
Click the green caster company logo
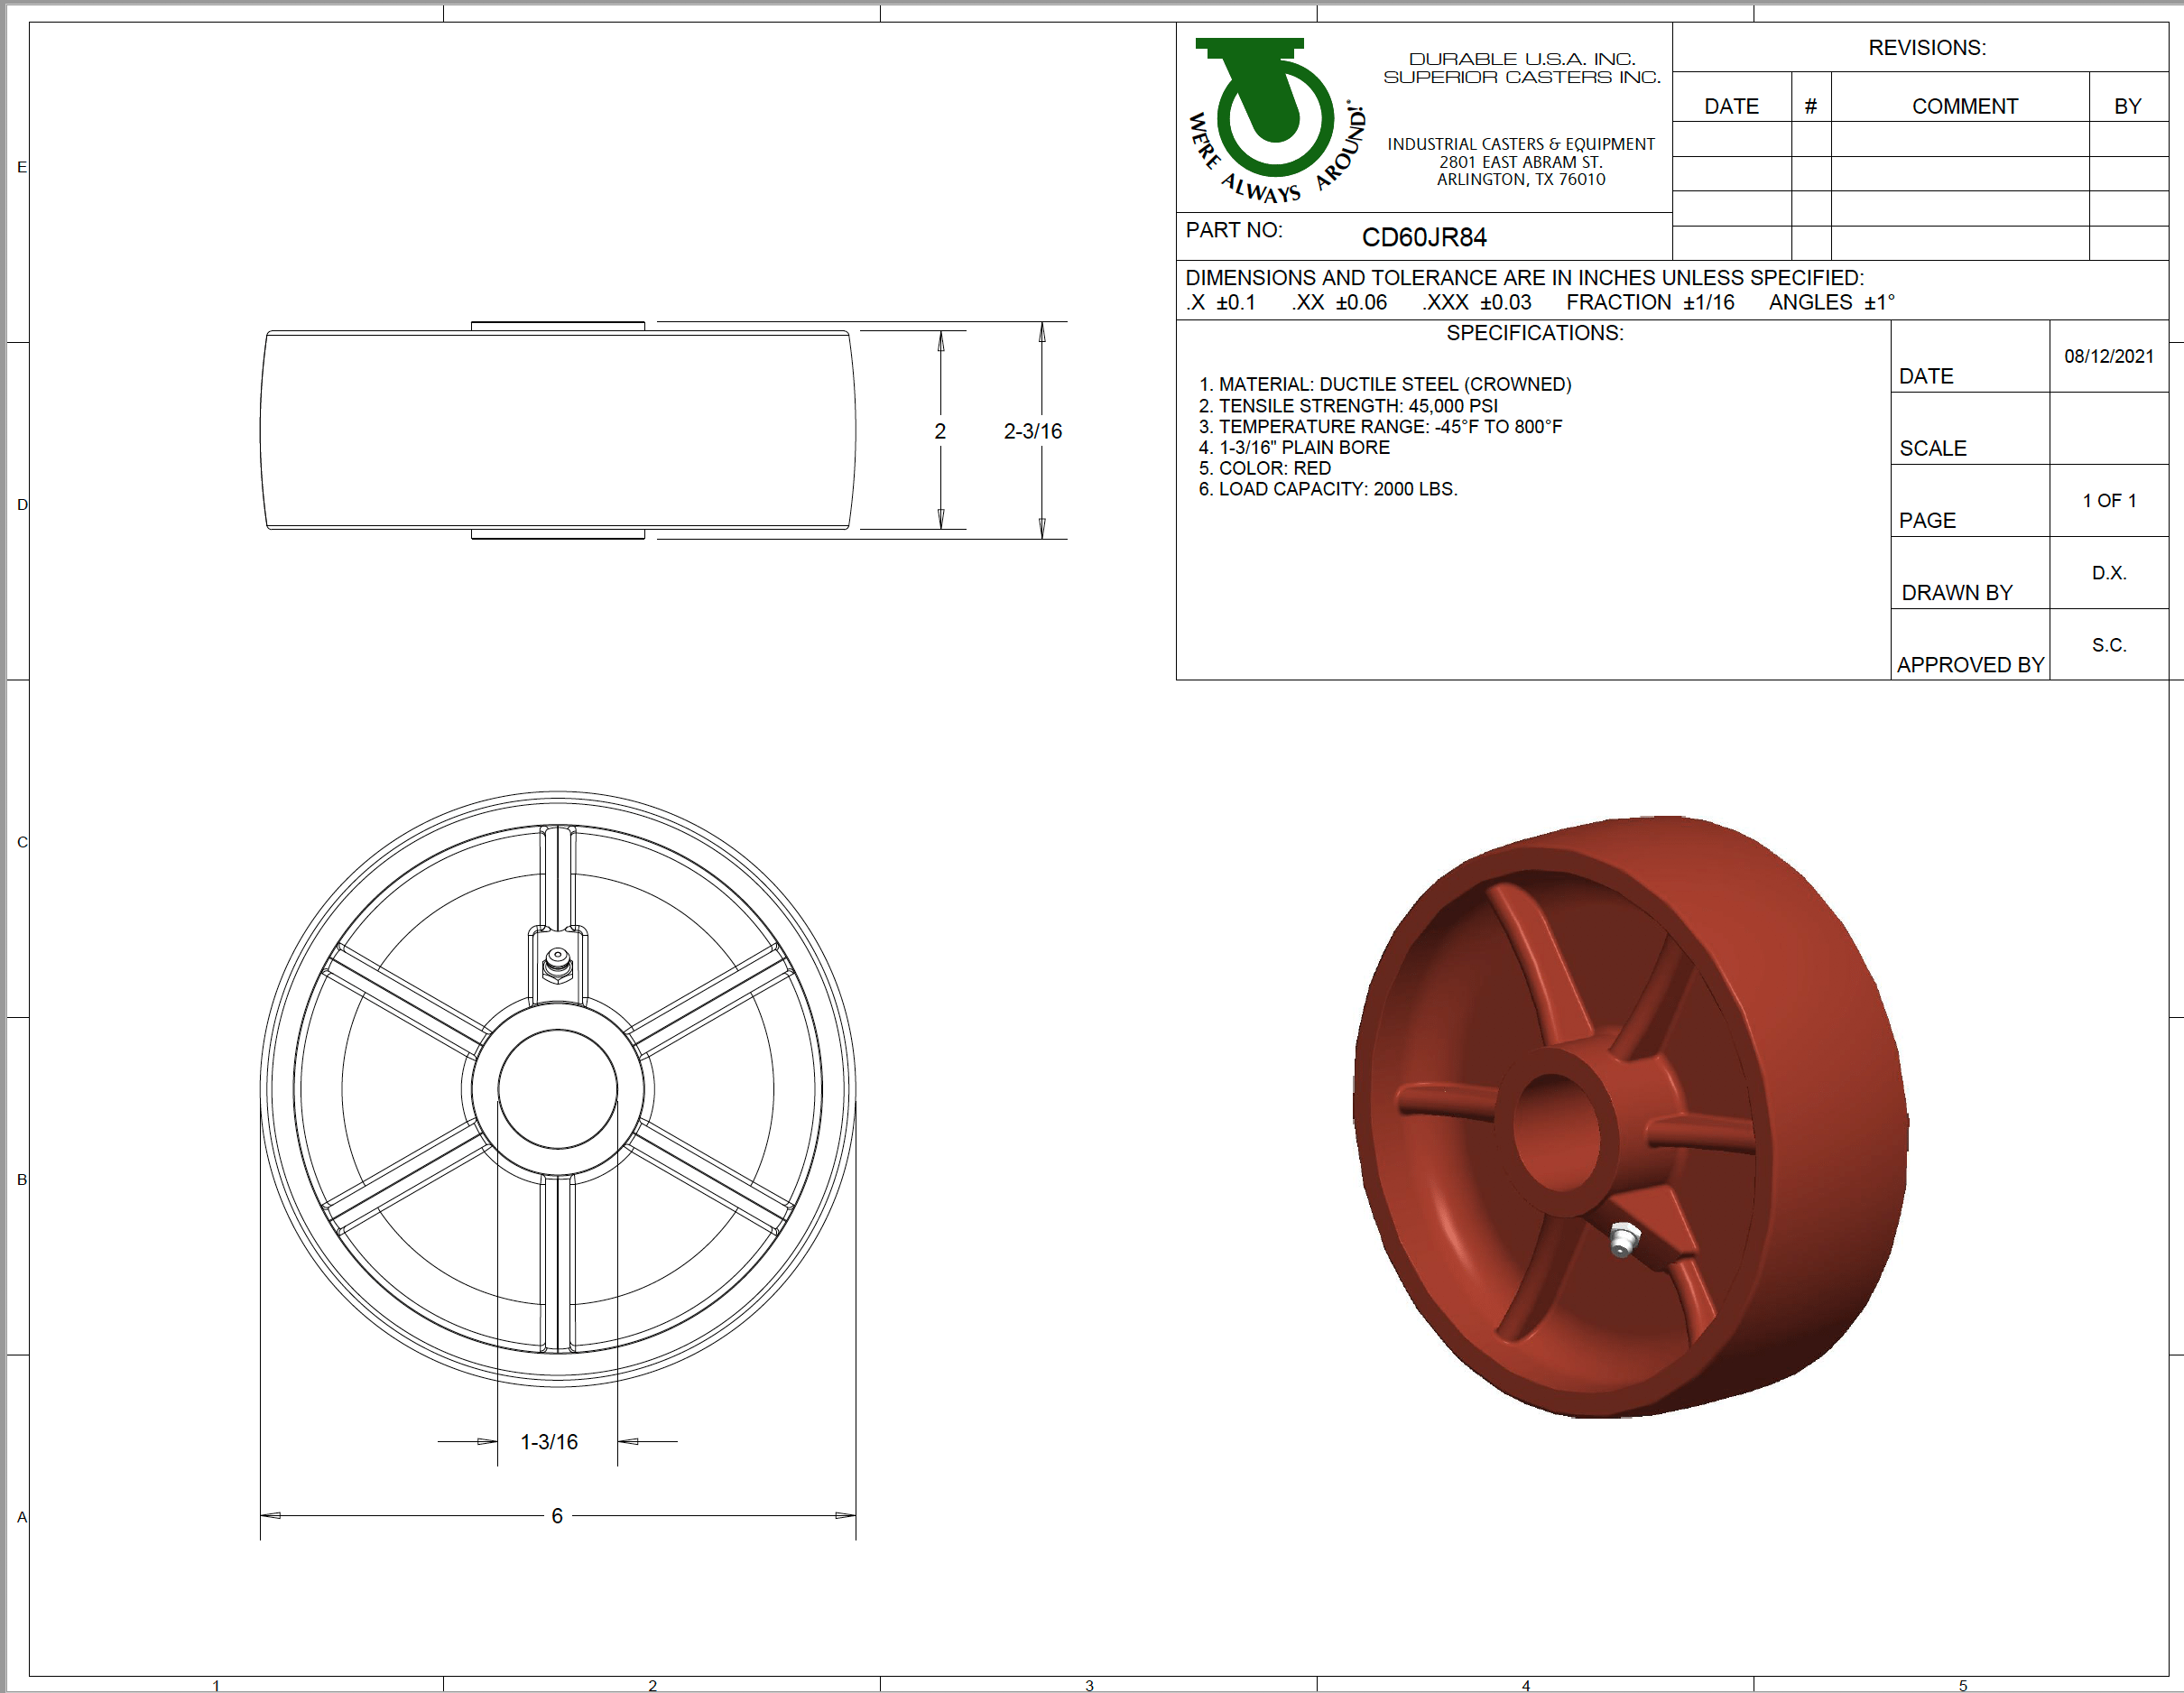pos(1276,120)
